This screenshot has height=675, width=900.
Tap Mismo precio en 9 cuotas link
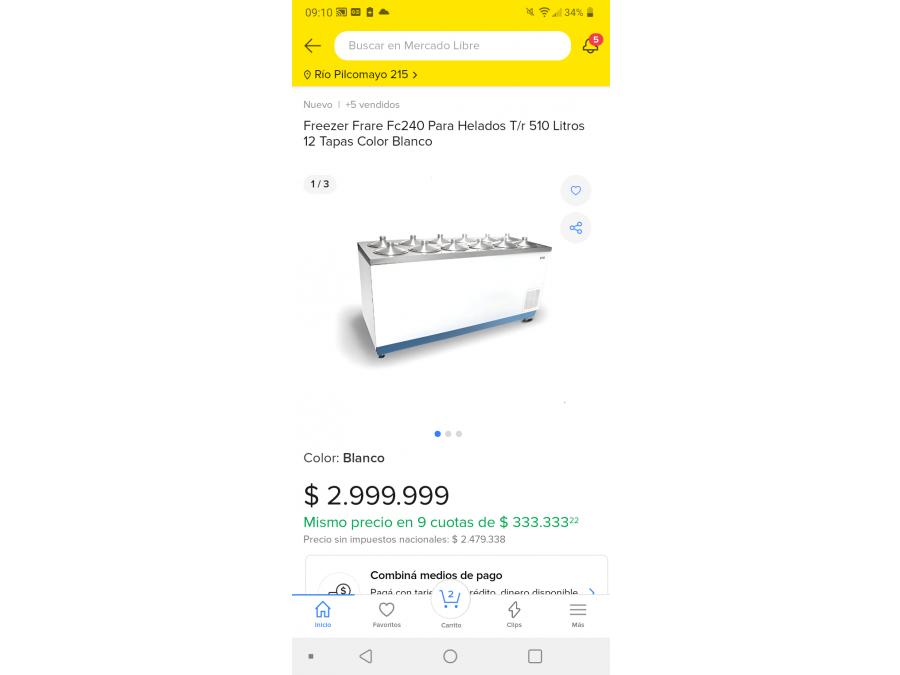(440, 522)
